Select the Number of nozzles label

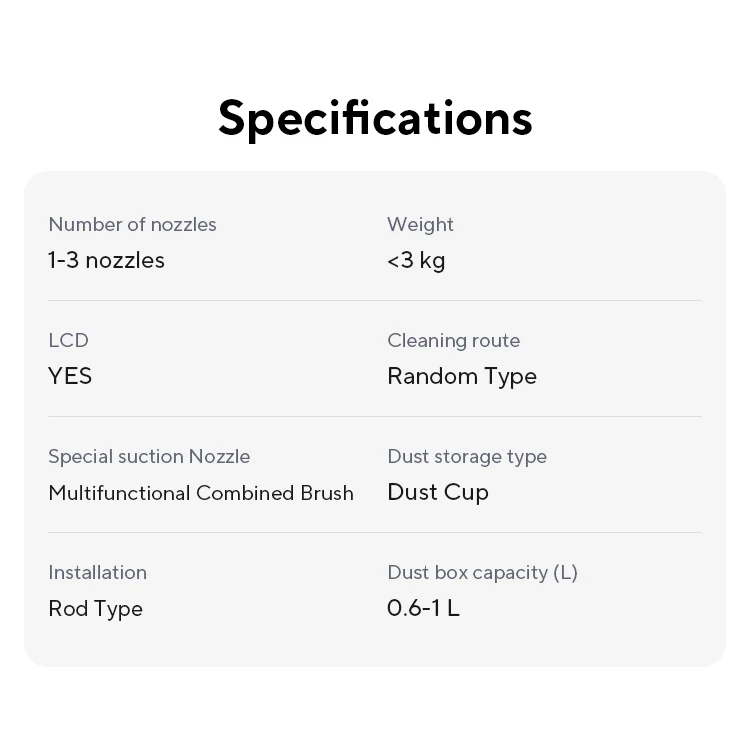point(132,224)
